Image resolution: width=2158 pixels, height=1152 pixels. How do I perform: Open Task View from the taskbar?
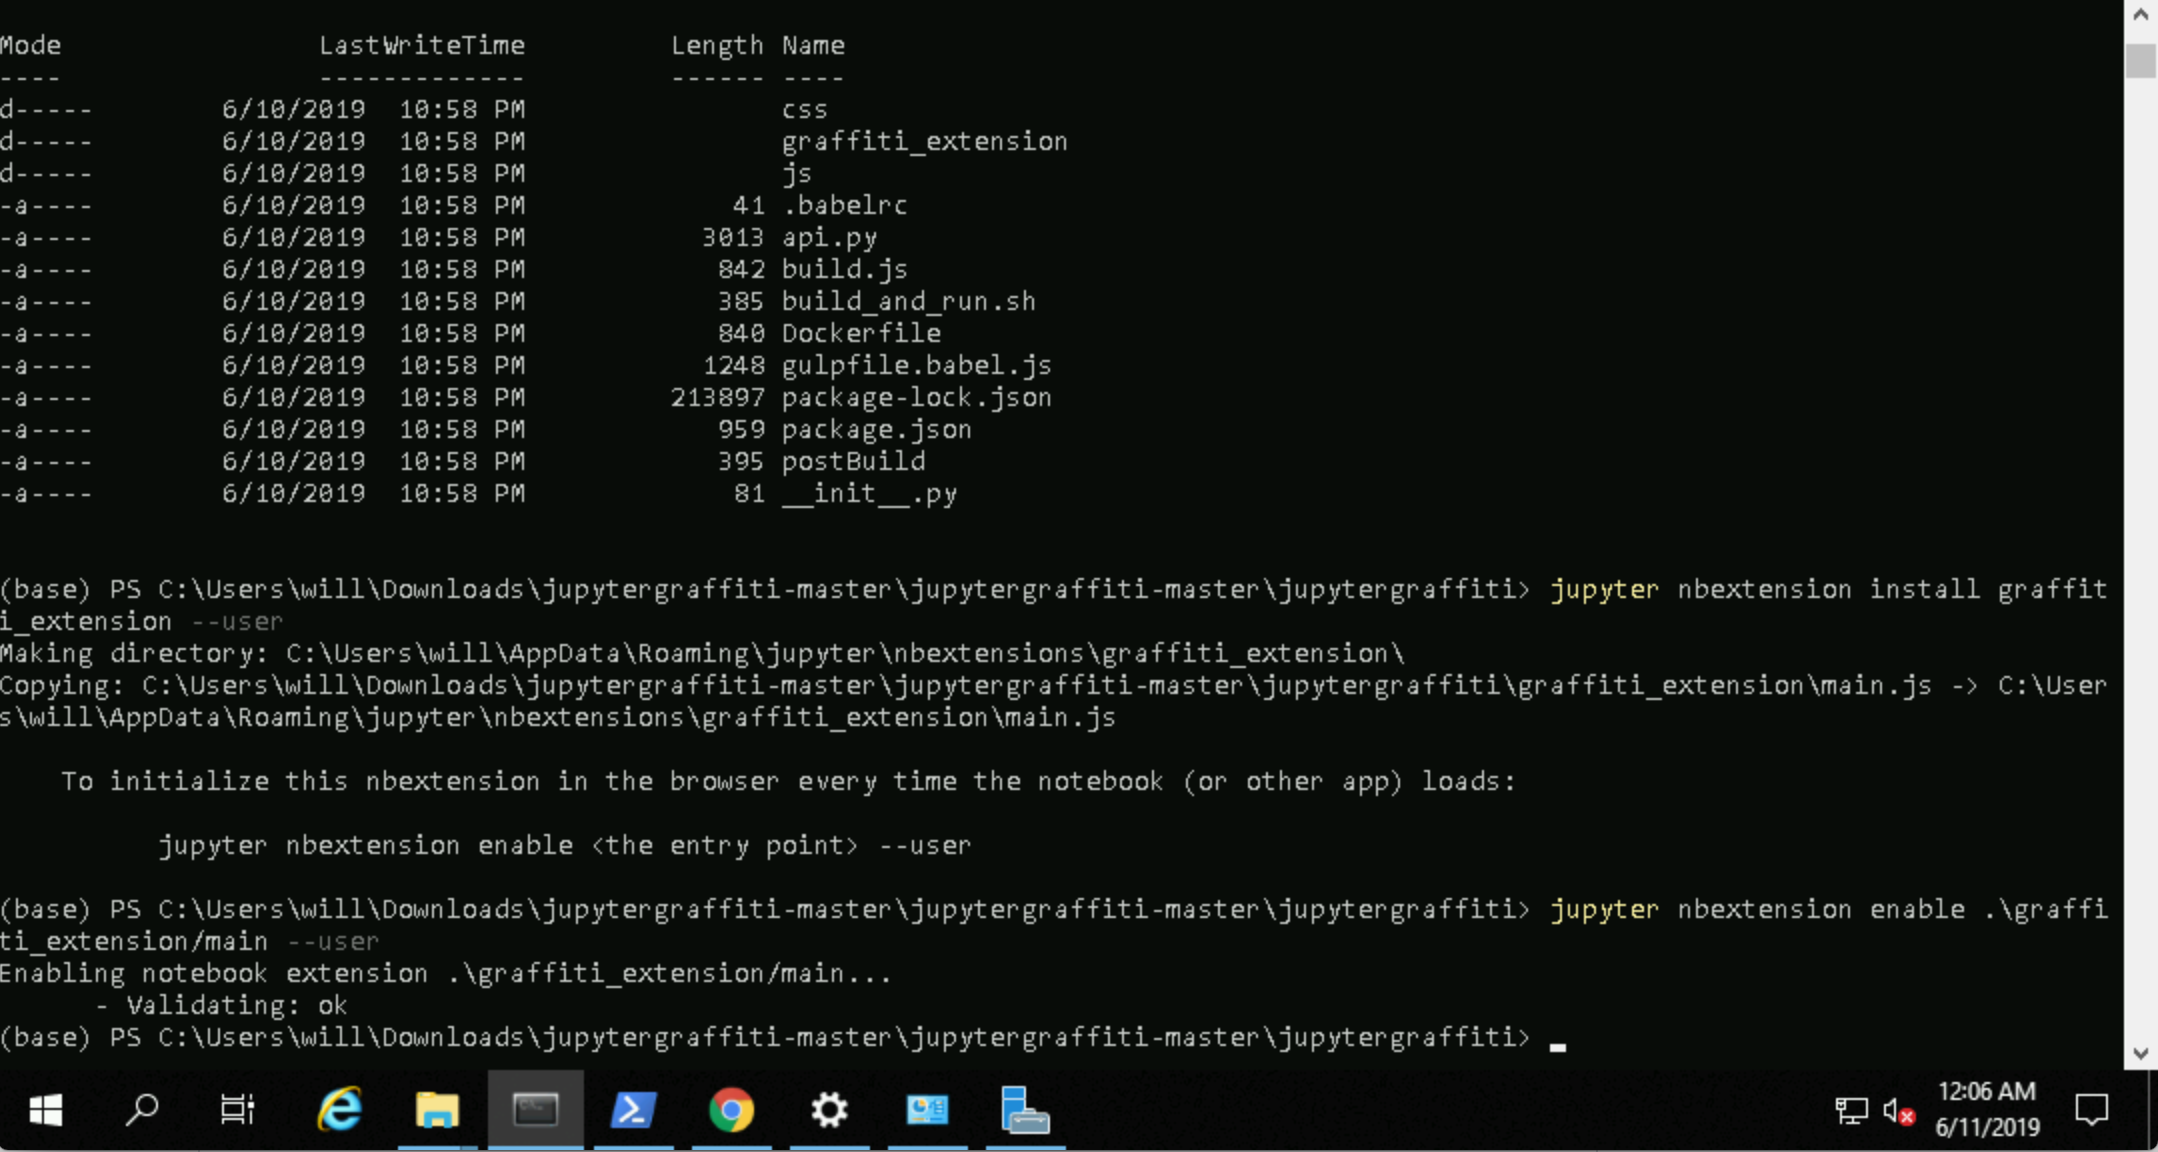[237, 1110]
